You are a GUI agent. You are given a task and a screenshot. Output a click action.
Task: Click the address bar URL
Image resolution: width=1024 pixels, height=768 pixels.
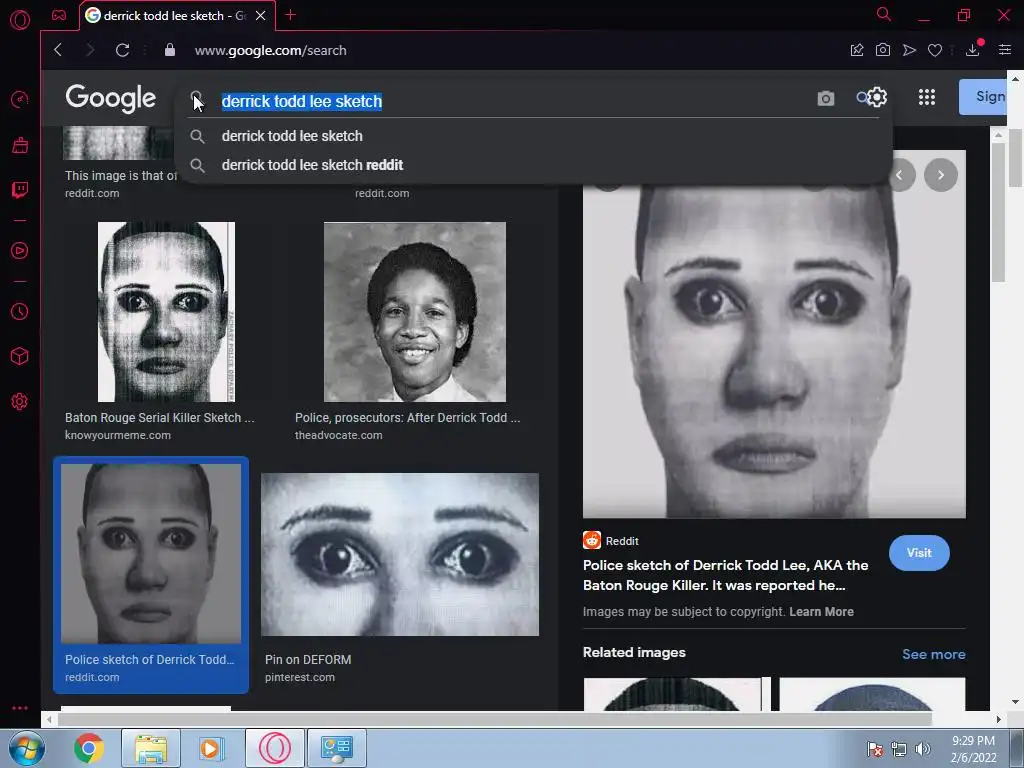(270, 50)
